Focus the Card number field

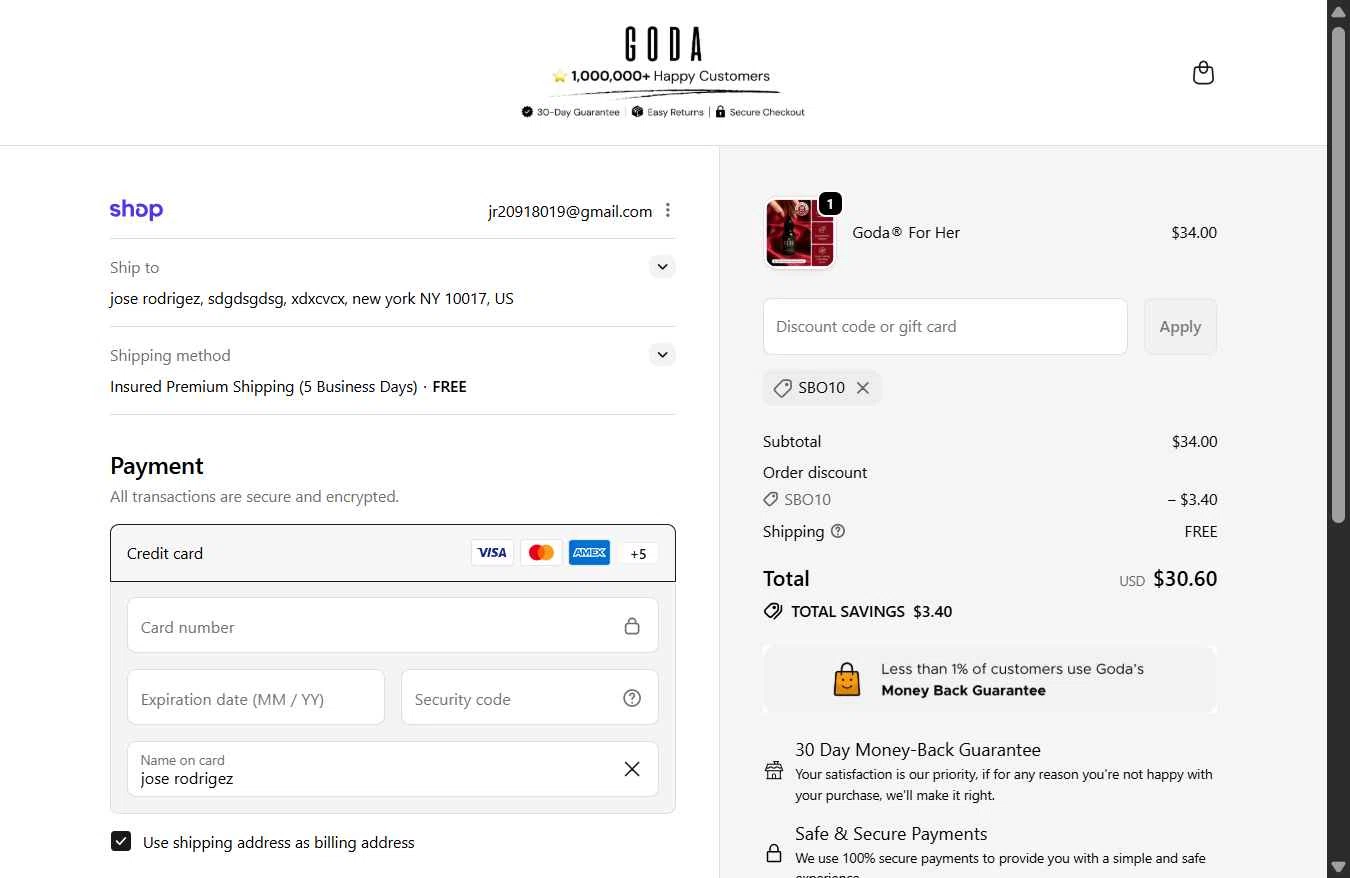393,626
